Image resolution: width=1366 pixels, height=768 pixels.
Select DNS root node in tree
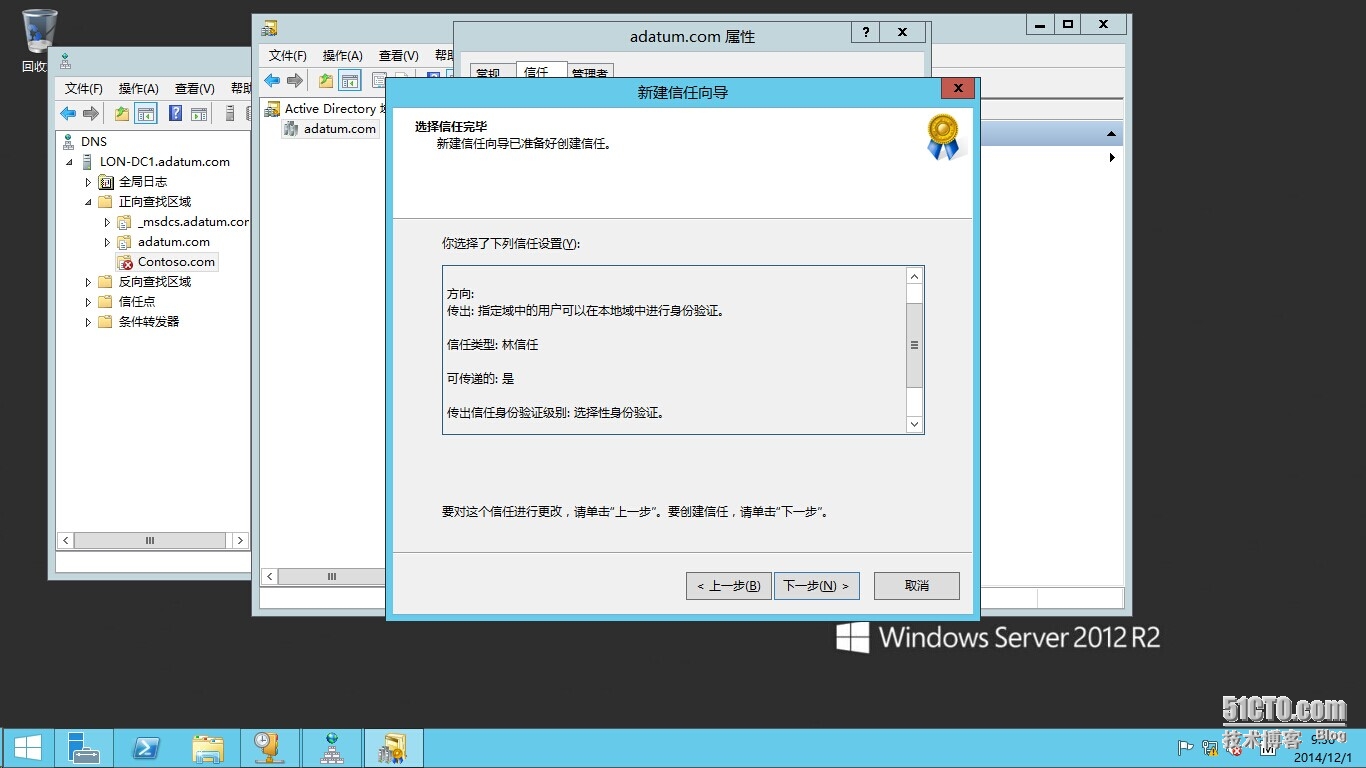pos(94,142)
